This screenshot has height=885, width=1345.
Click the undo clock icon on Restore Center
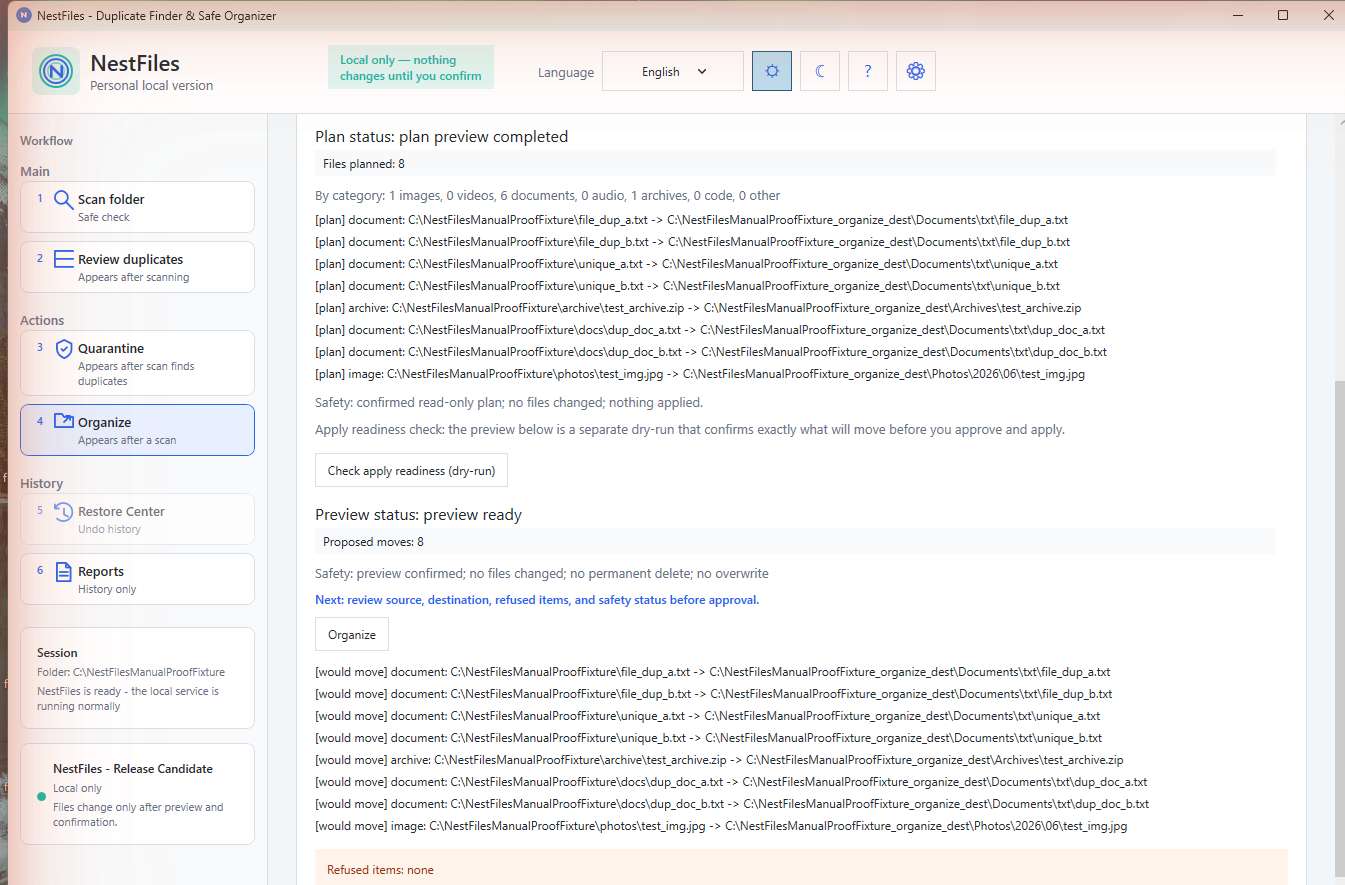coord(63,512)
